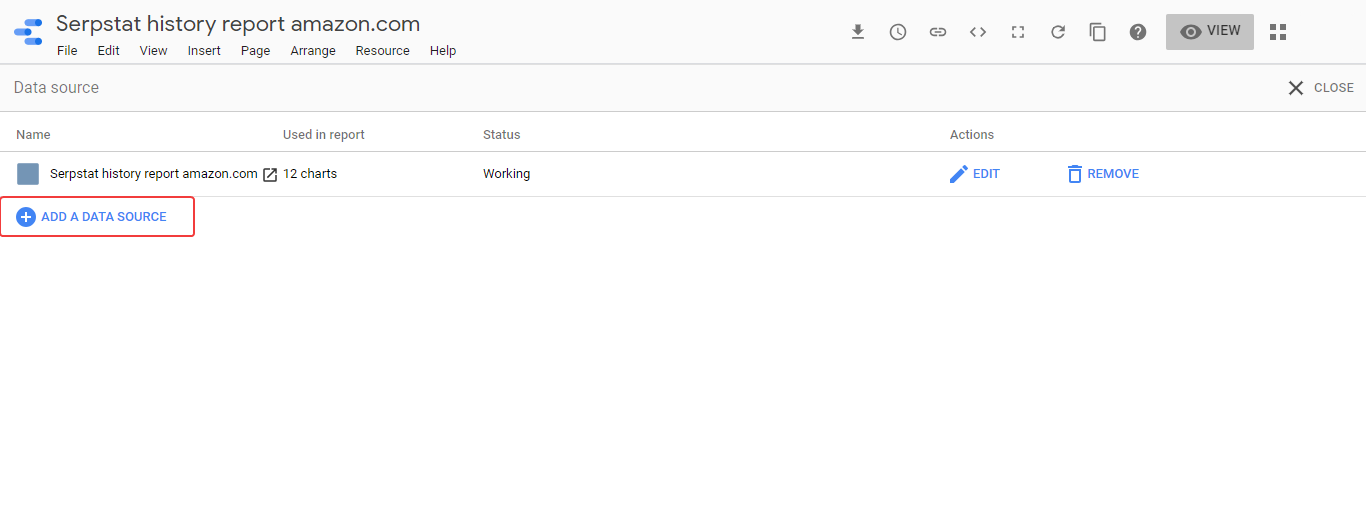This screenshot has height=515, width=1366.
Task: Open the File menu
Action: (x=67, y=51)
